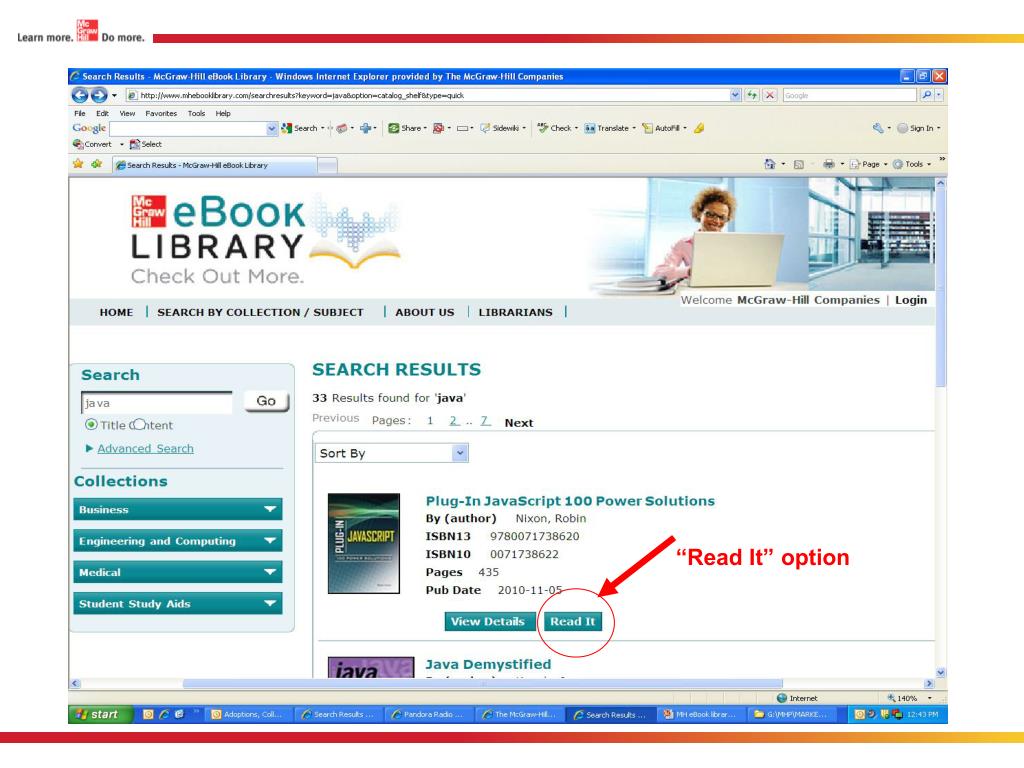The image size is (1024, 768).
Task: Click the highlighter pen icon in Google toolbar
Action: coord(699,128)
